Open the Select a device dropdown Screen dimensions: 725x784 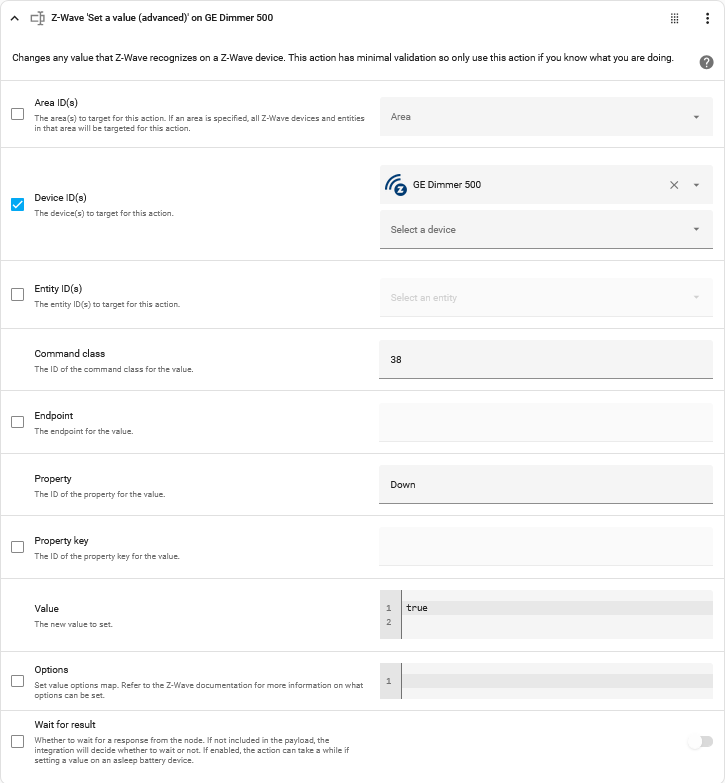pos(546,230)
